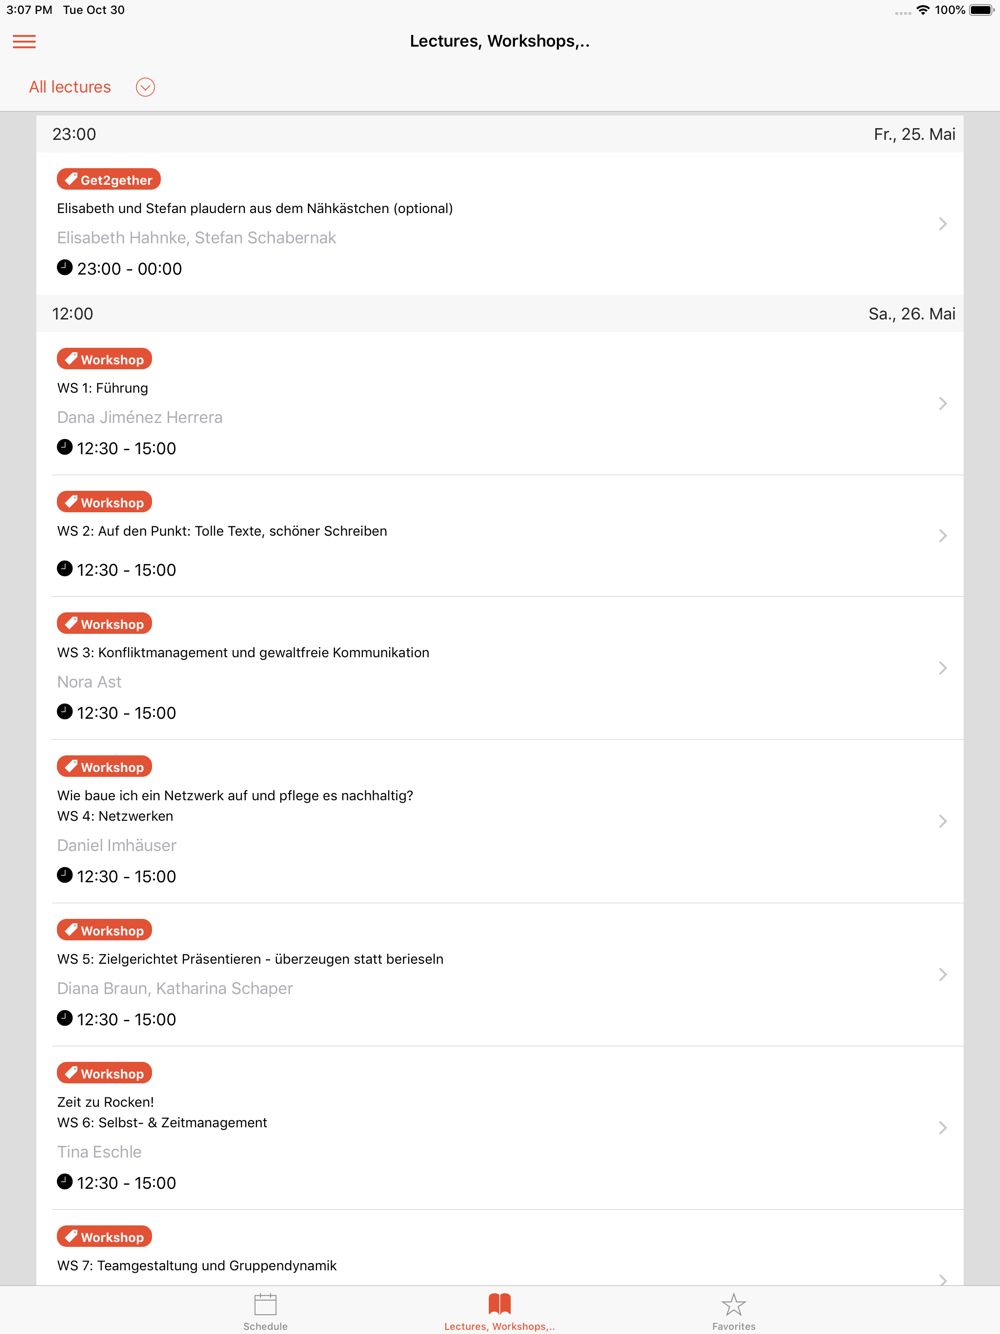Viewport: 1000px width, 1334px height.
Task: Tap the clock icon beside 23:00 - 00:00
Action: 65,267
